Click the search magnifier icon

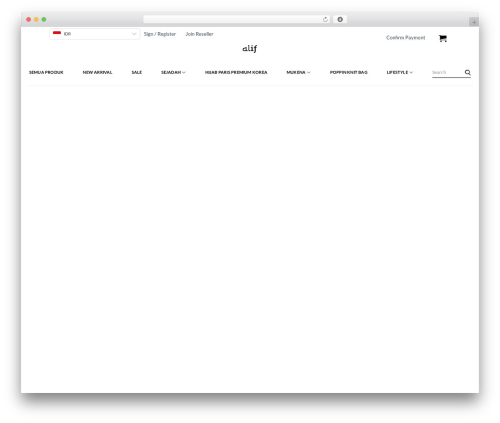(x=468, y=72)
